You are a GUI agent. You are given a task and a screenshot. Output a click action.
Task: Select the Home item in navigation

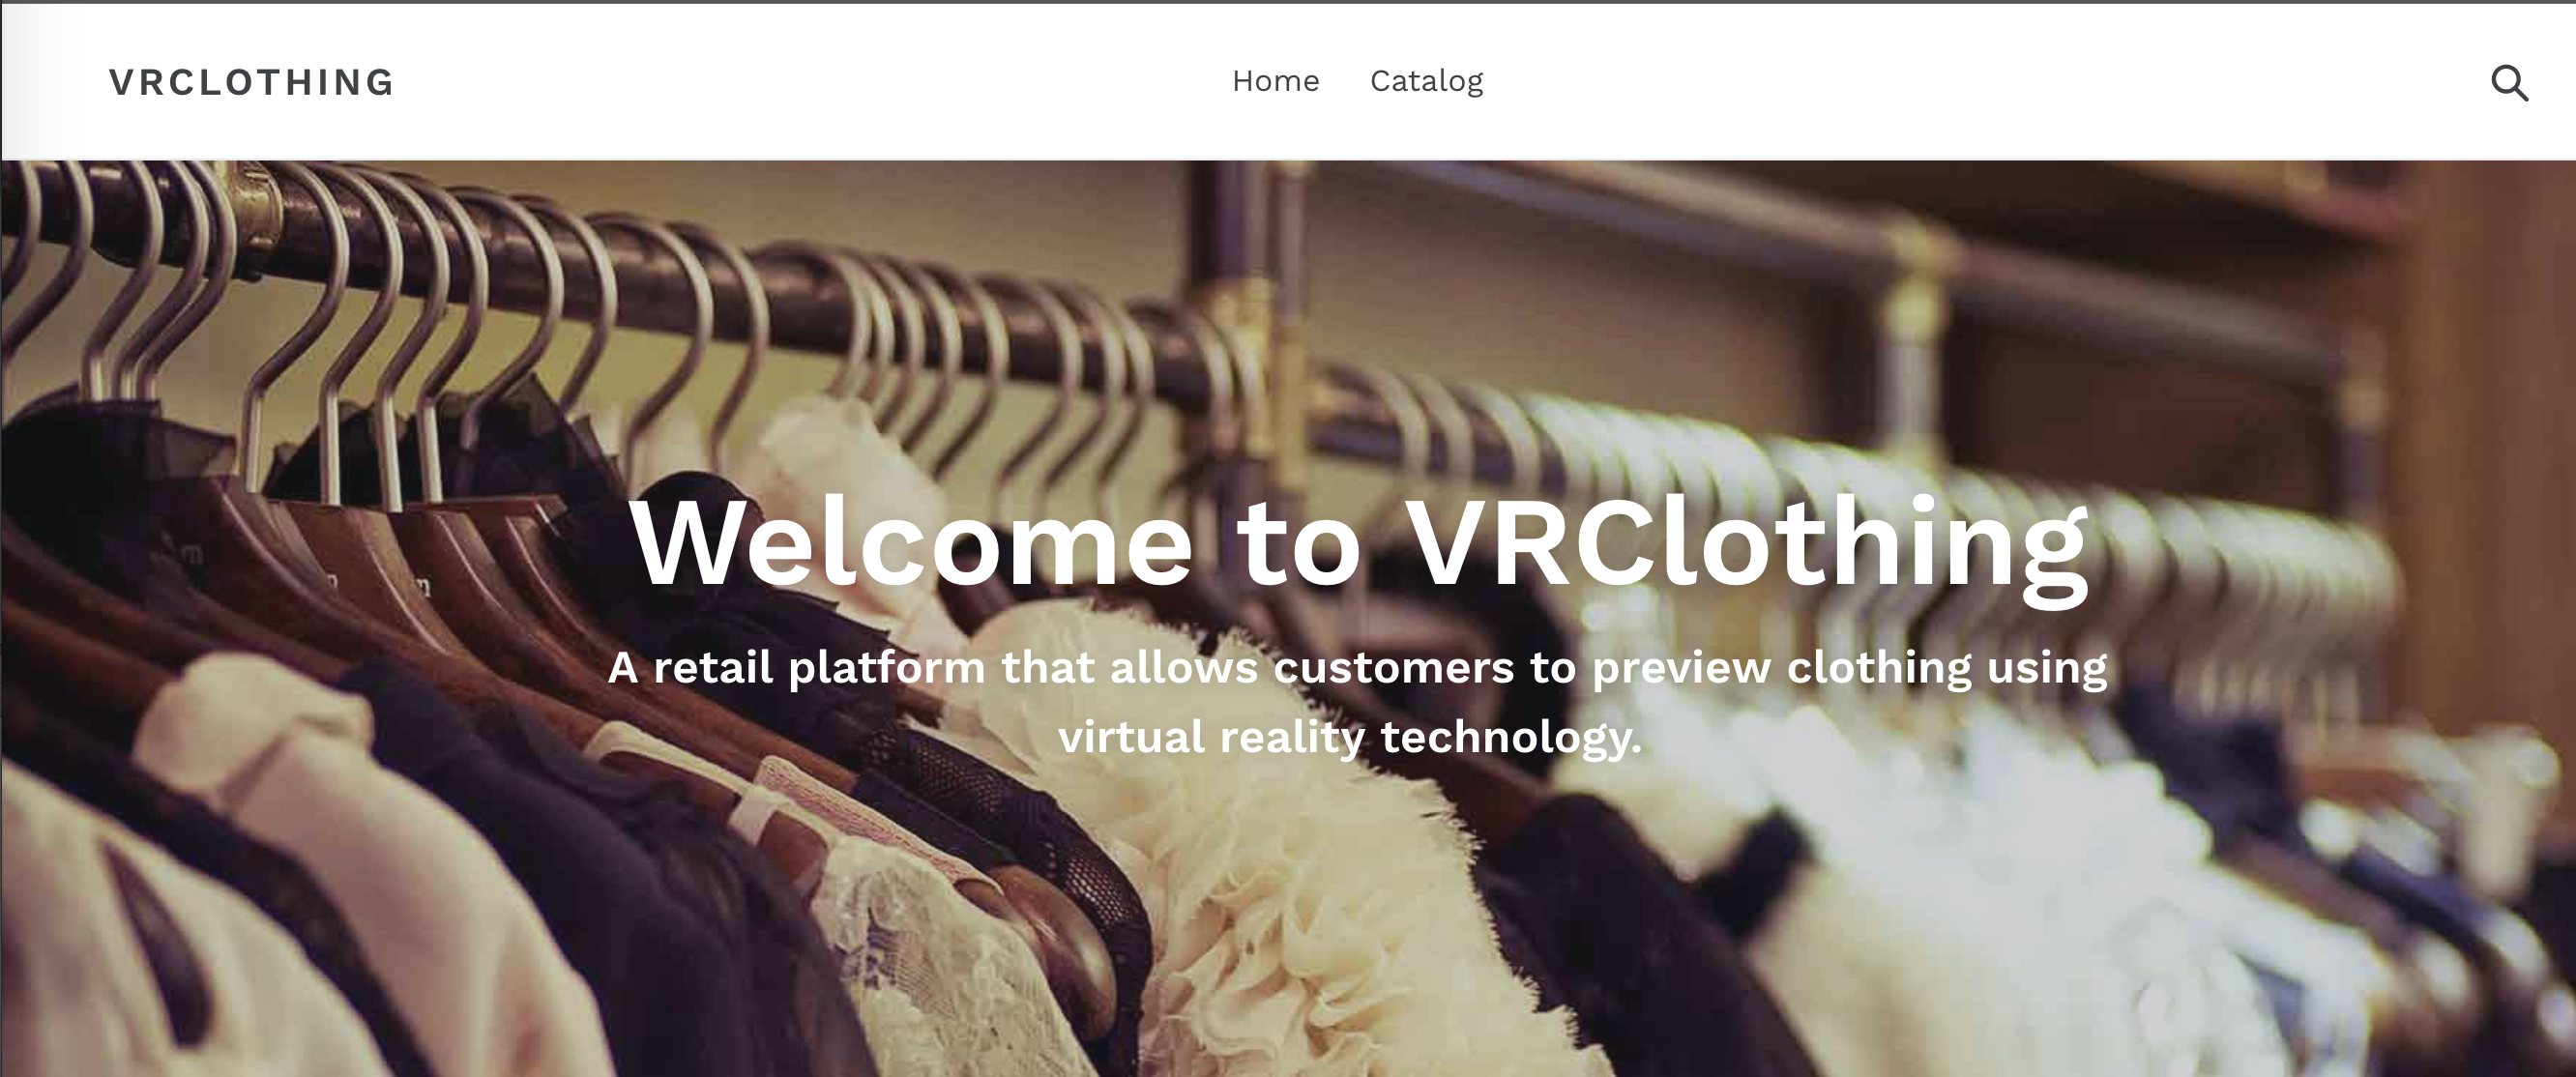pos(1275,81)
